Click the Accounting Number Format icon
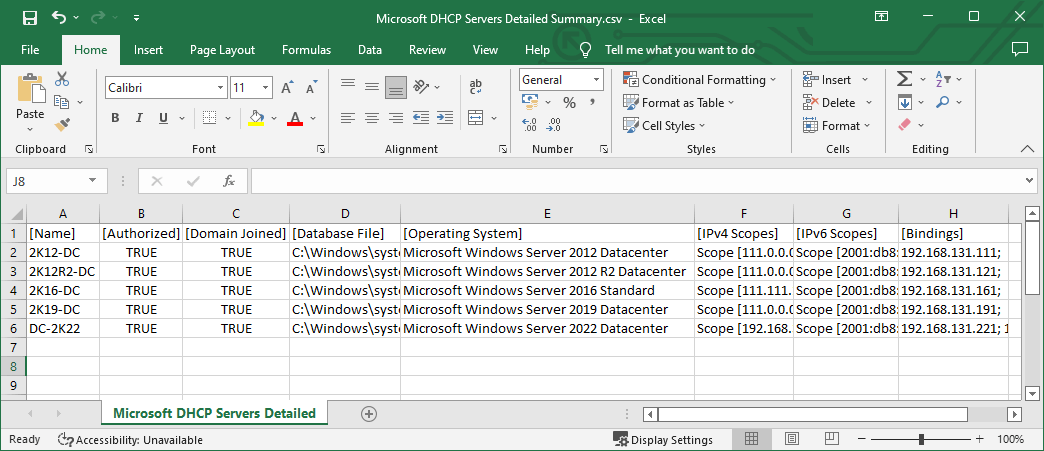This screenshot has width=1044, height=451. pos(530,102)
